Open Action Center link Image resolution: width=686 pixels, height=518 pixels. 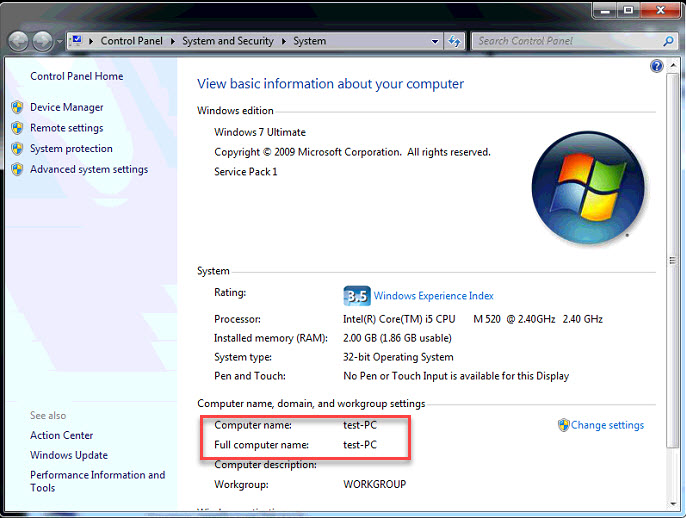[61, 435]
